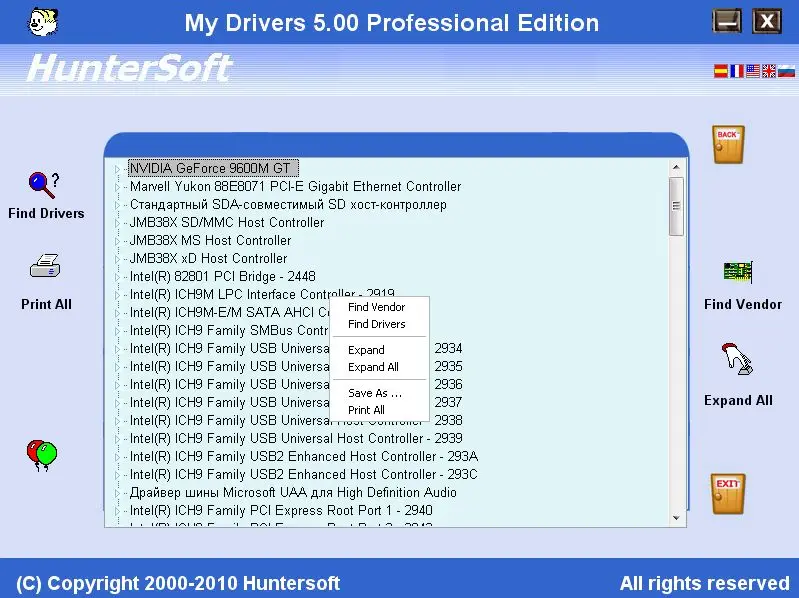Screen dimensions: 799x598
Task: Click the device list scrollbar thumb
Action: (x=676, y=206)
